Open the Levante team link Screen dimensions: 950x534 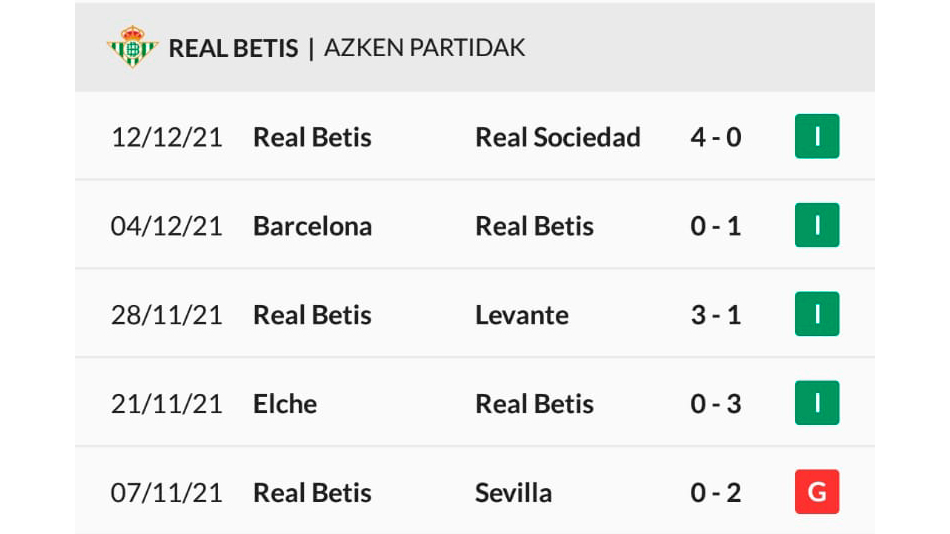[x=522, y=315]
